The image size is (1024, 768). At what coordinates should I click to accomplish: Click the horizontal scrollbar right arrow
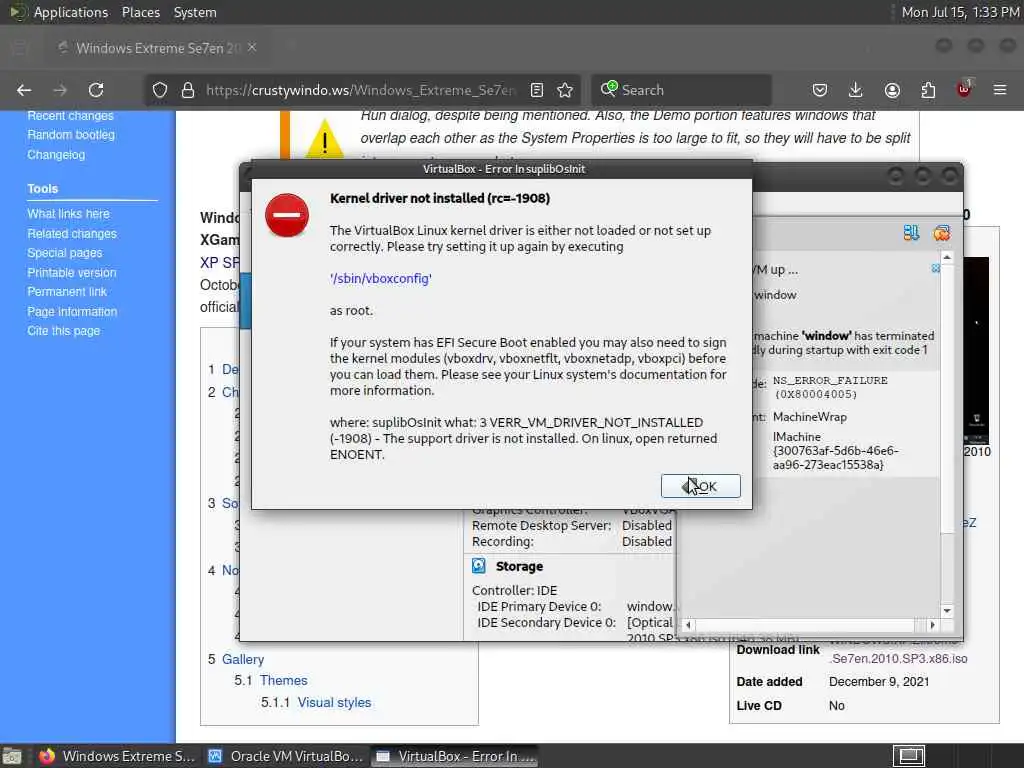pos(933,625)
